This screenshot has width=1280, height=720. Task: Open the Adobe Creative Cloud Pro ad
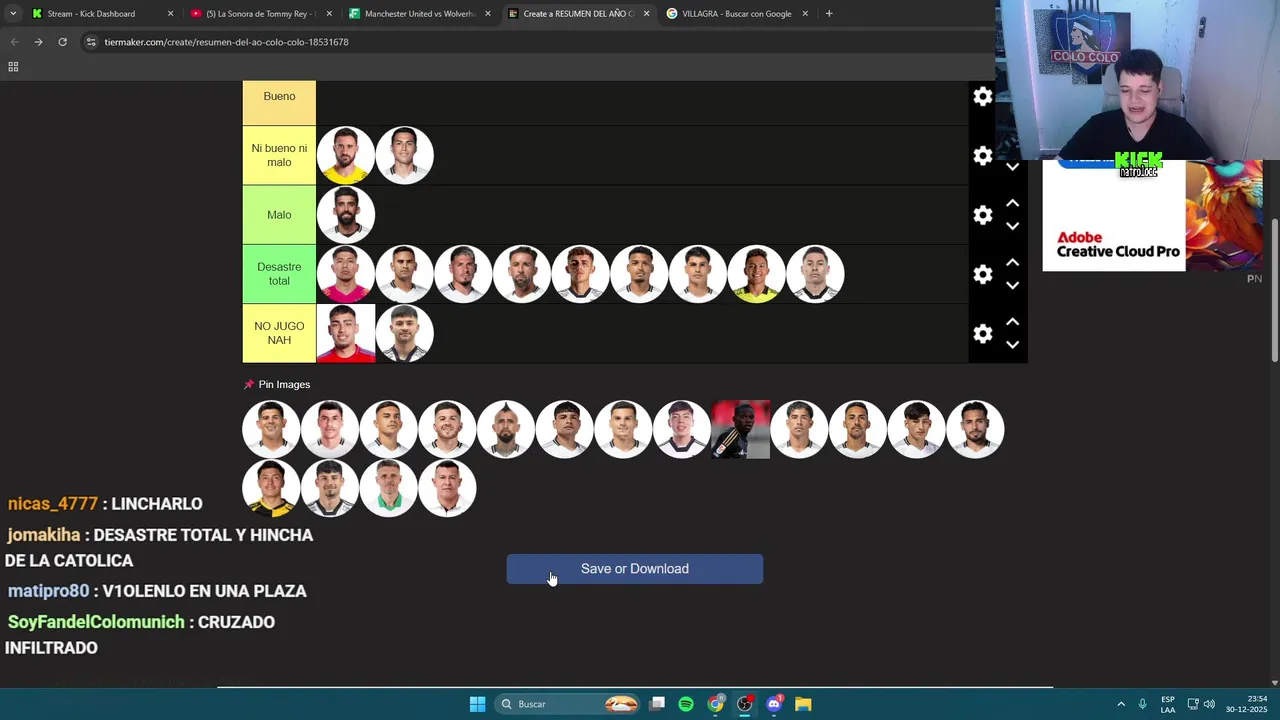1152,216
